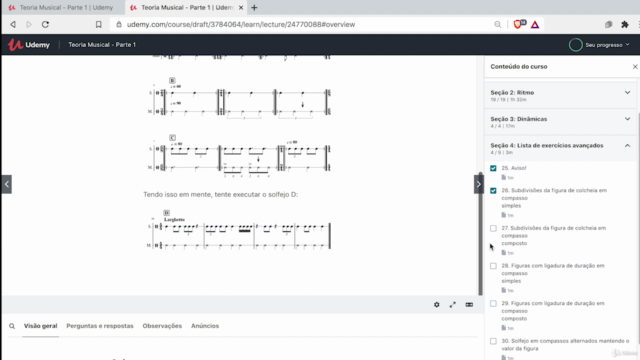The width and height of the screenshot is (640, 360).
Task: Go back with the browser back arrow
Action: 13,24
